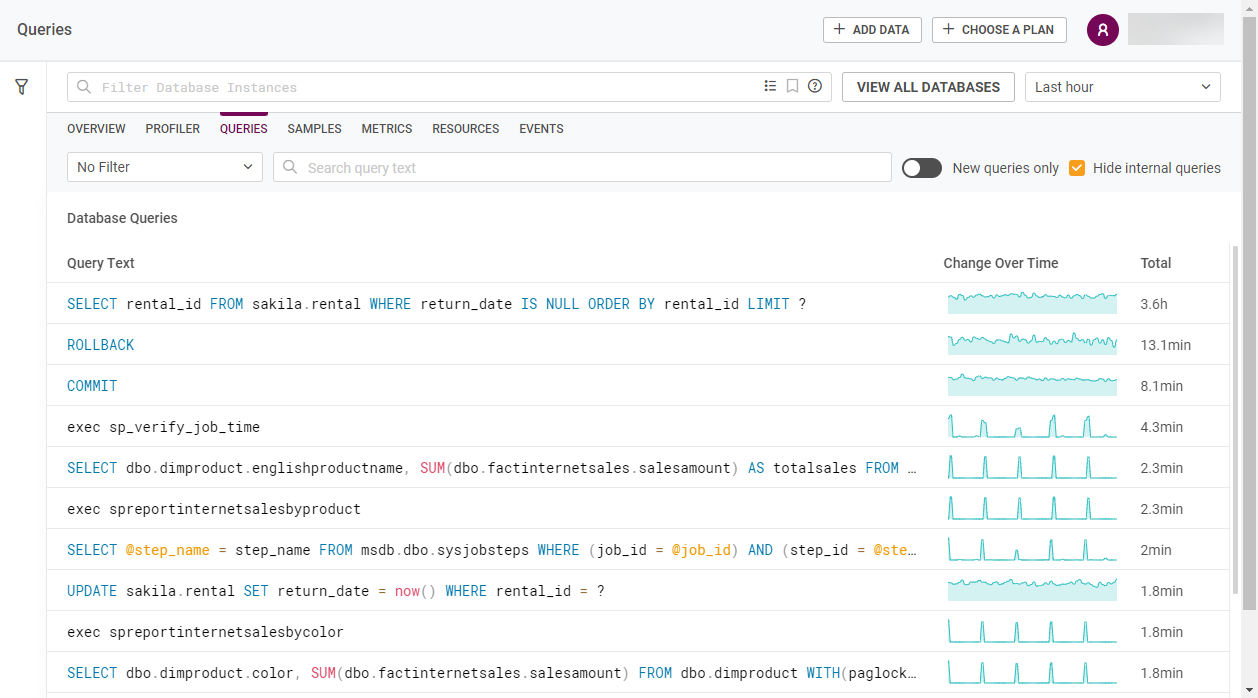Uncheck Hide internal queries checkbox

(1077, 168)
